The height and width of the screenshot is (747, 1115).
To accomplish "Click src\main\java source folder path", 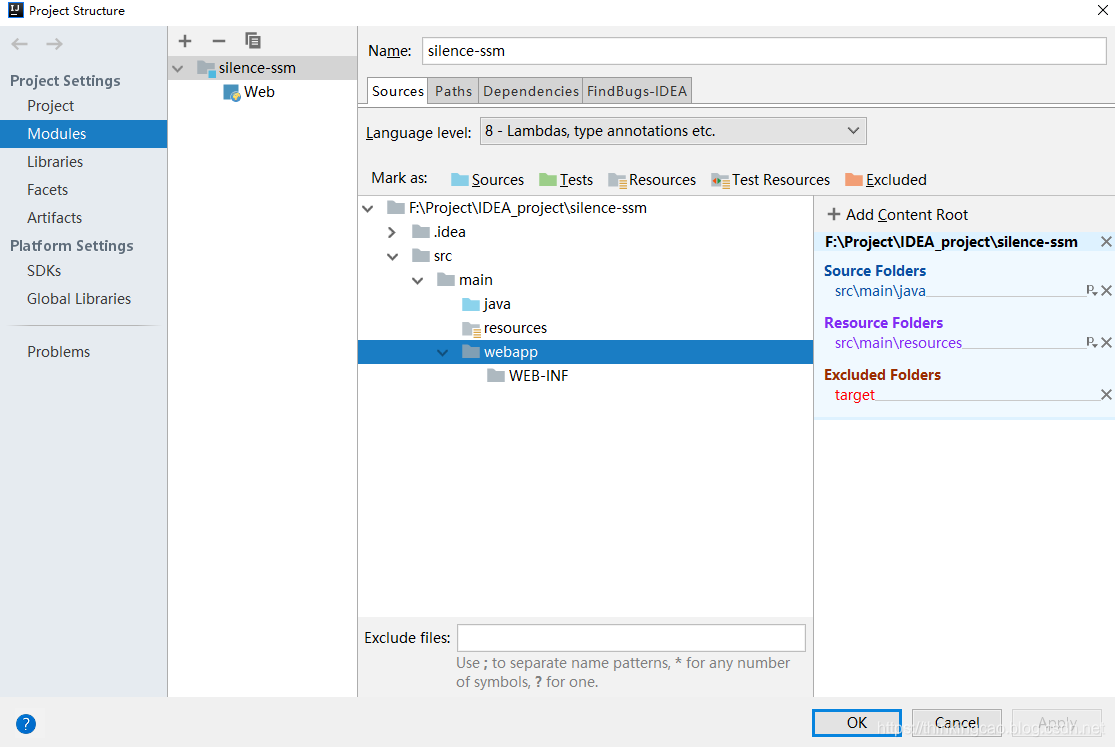I will tap(880, 290).
